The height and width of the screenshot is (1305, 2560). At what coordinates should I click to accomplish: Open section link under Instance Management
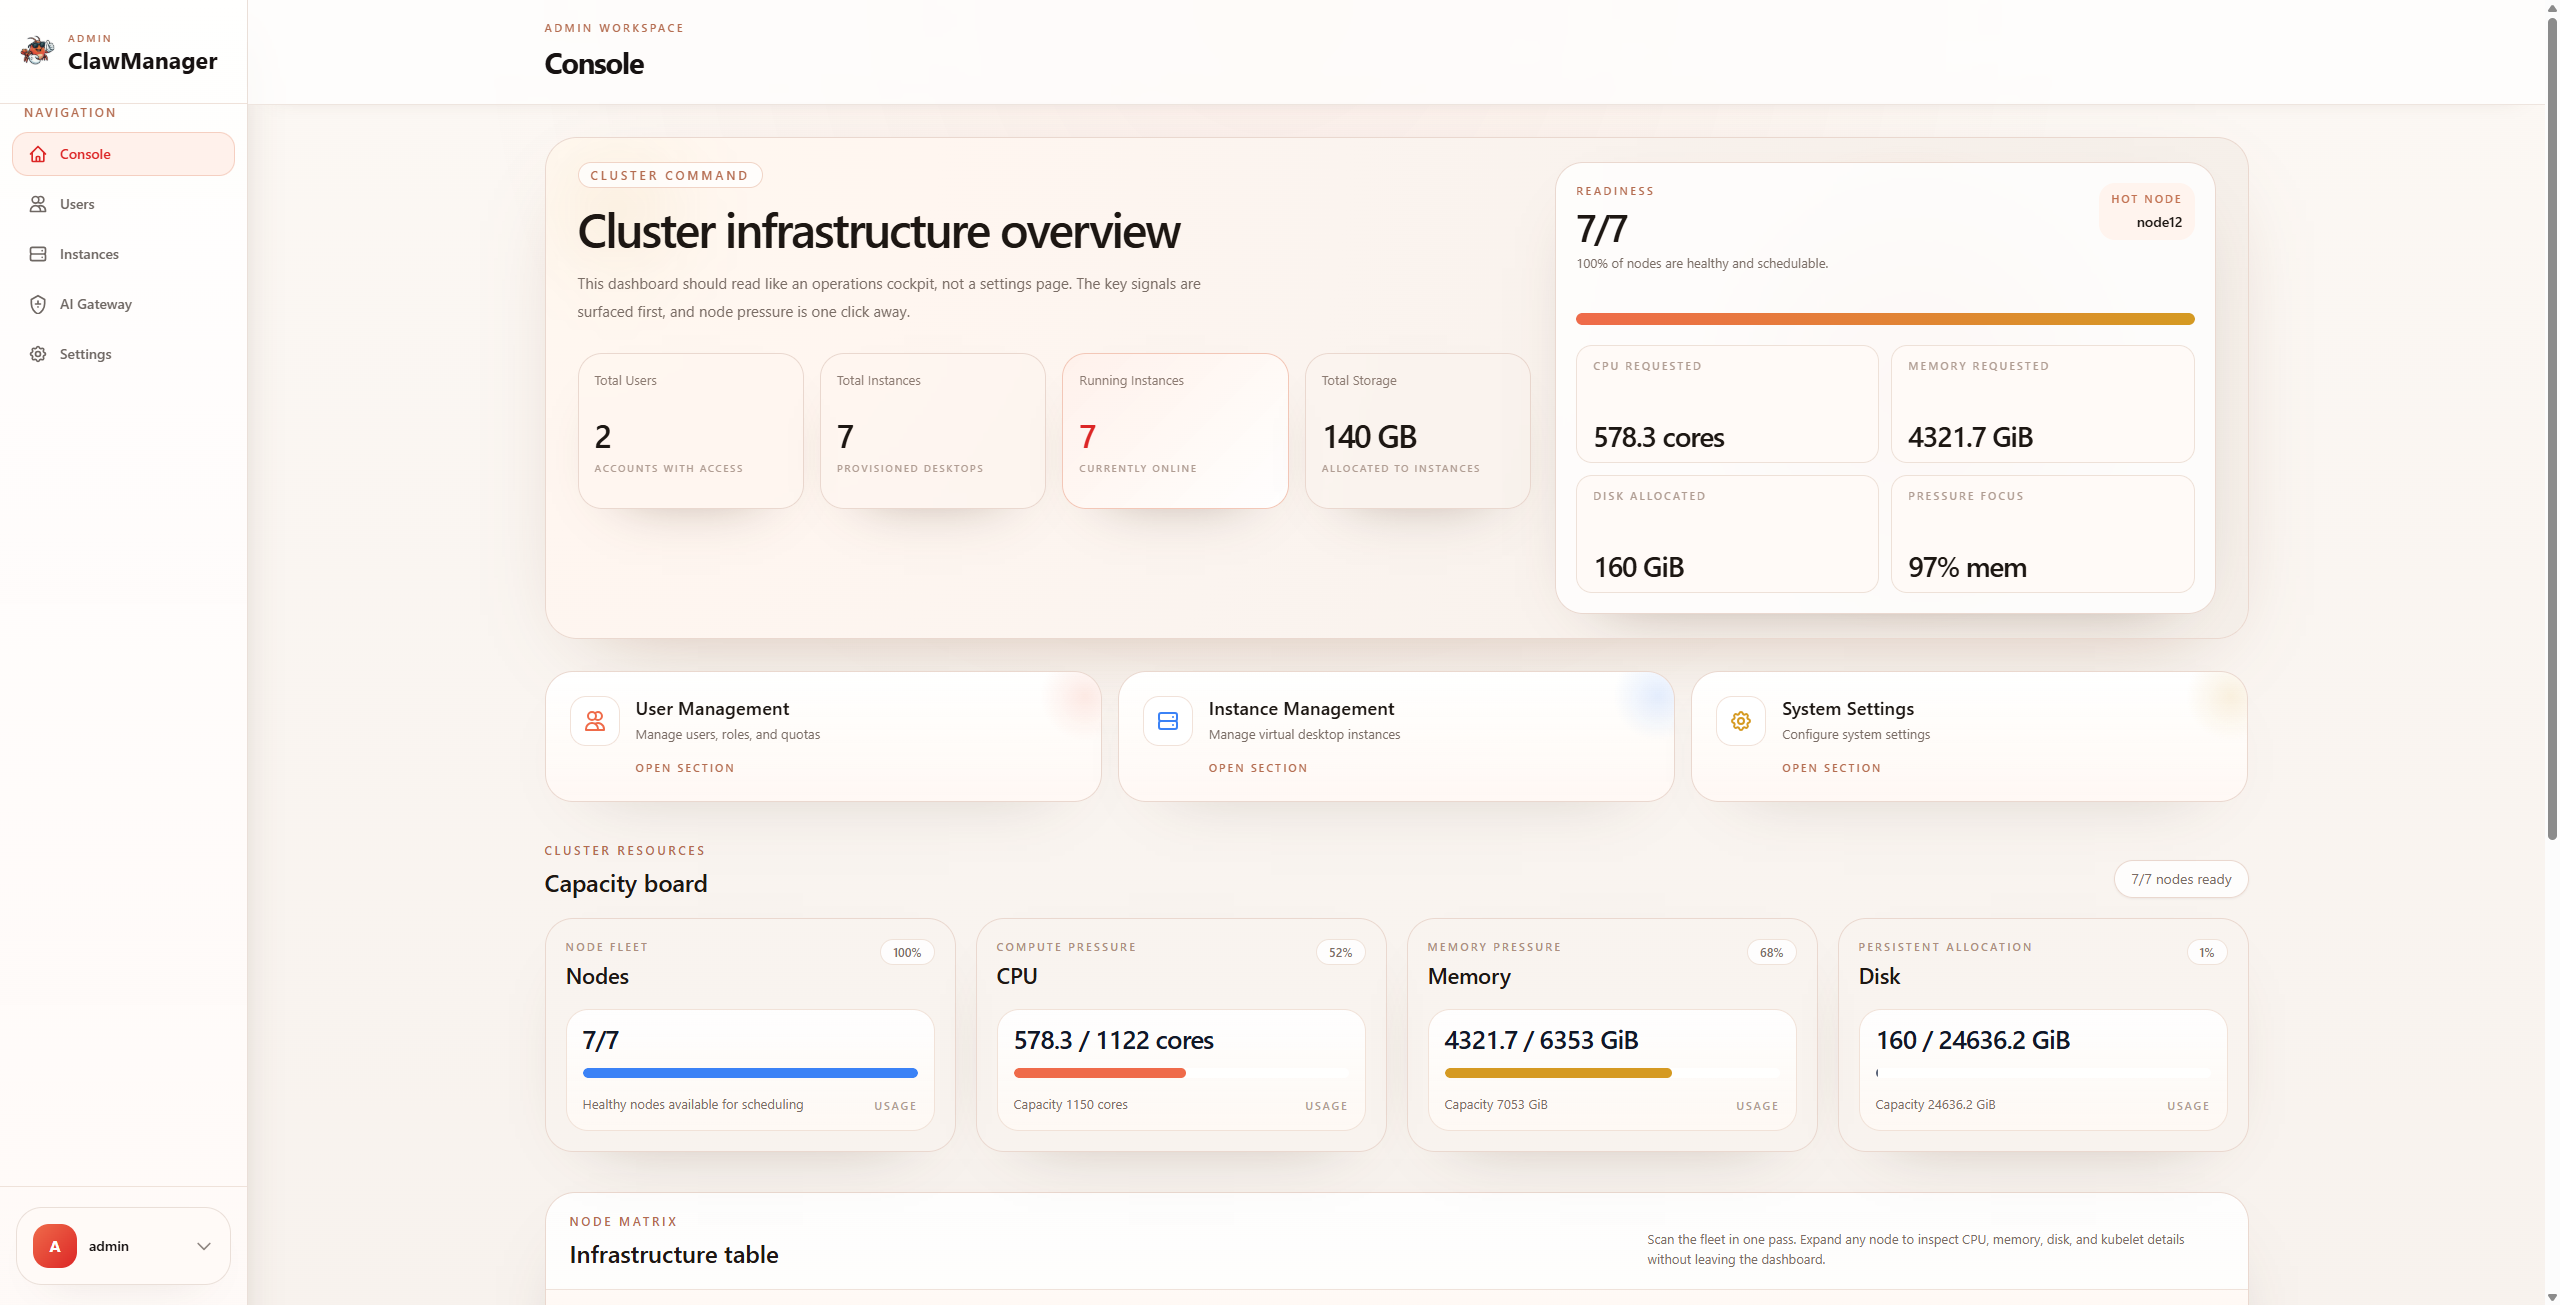coord(1258,768)
